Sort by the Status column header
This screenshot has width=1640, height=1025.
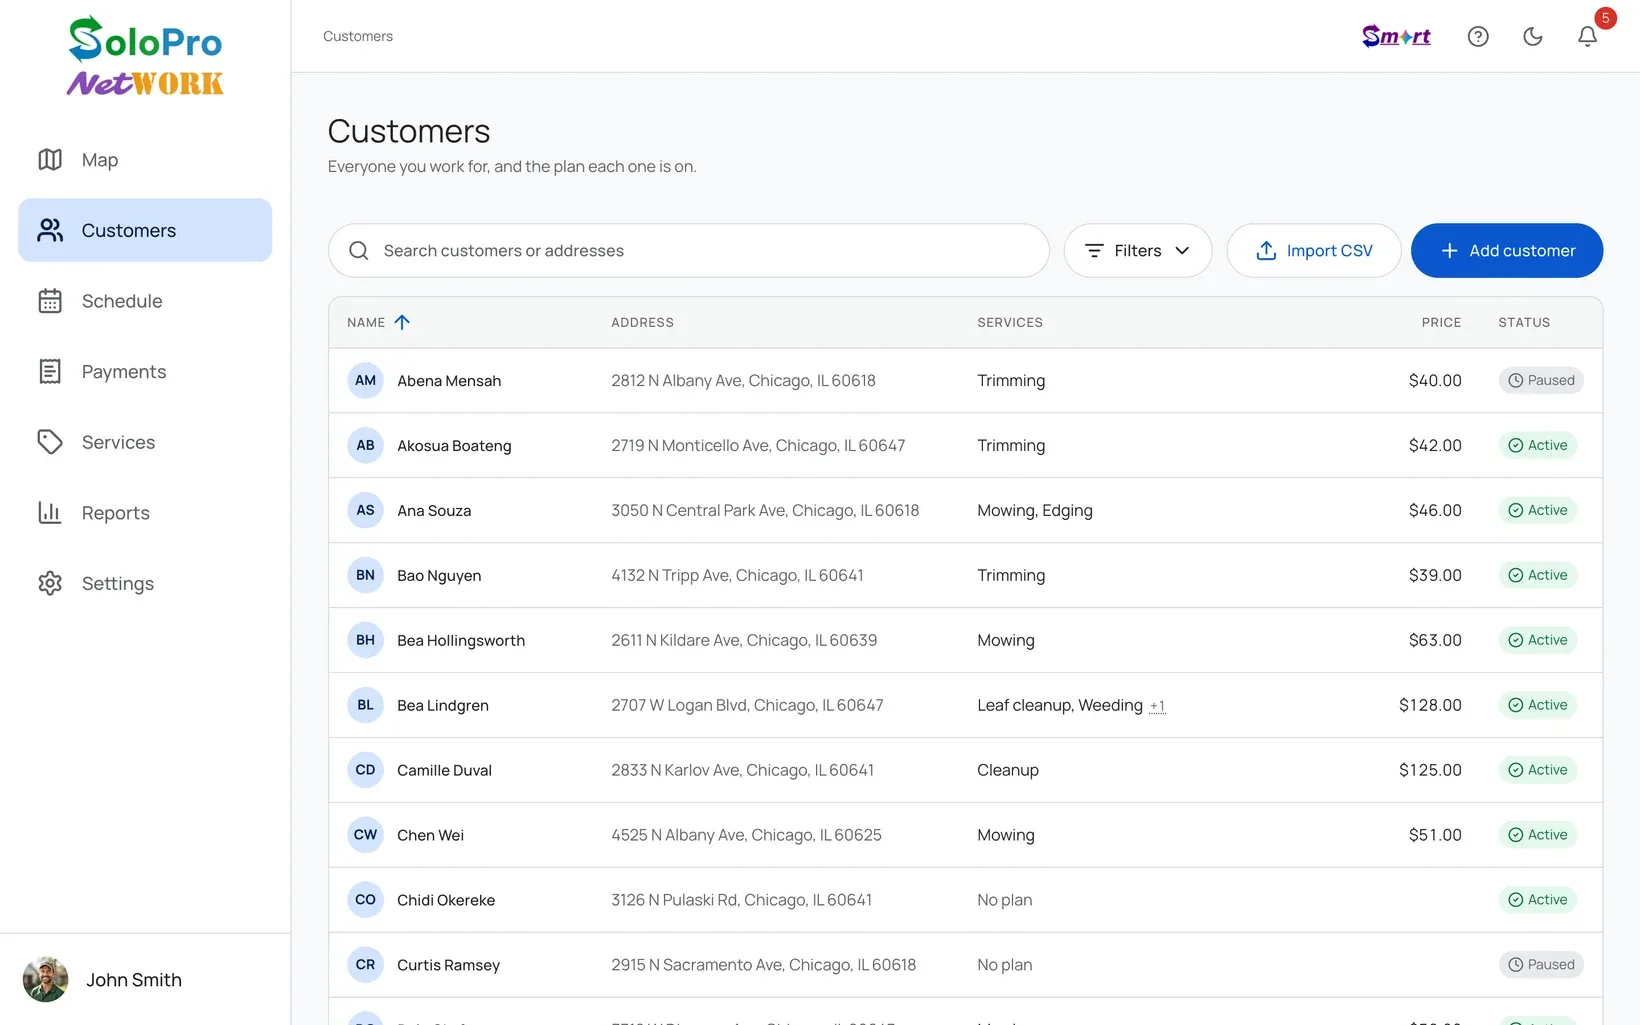(x=1524, y=322)
